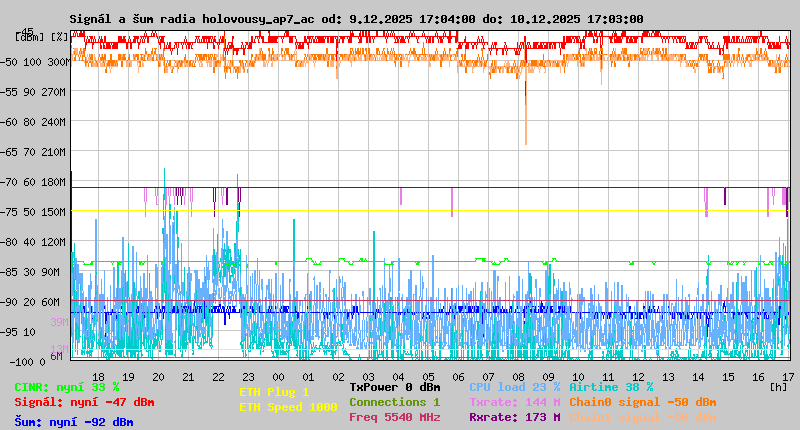Click the pink '39M' rate marker

coord(59,322)
